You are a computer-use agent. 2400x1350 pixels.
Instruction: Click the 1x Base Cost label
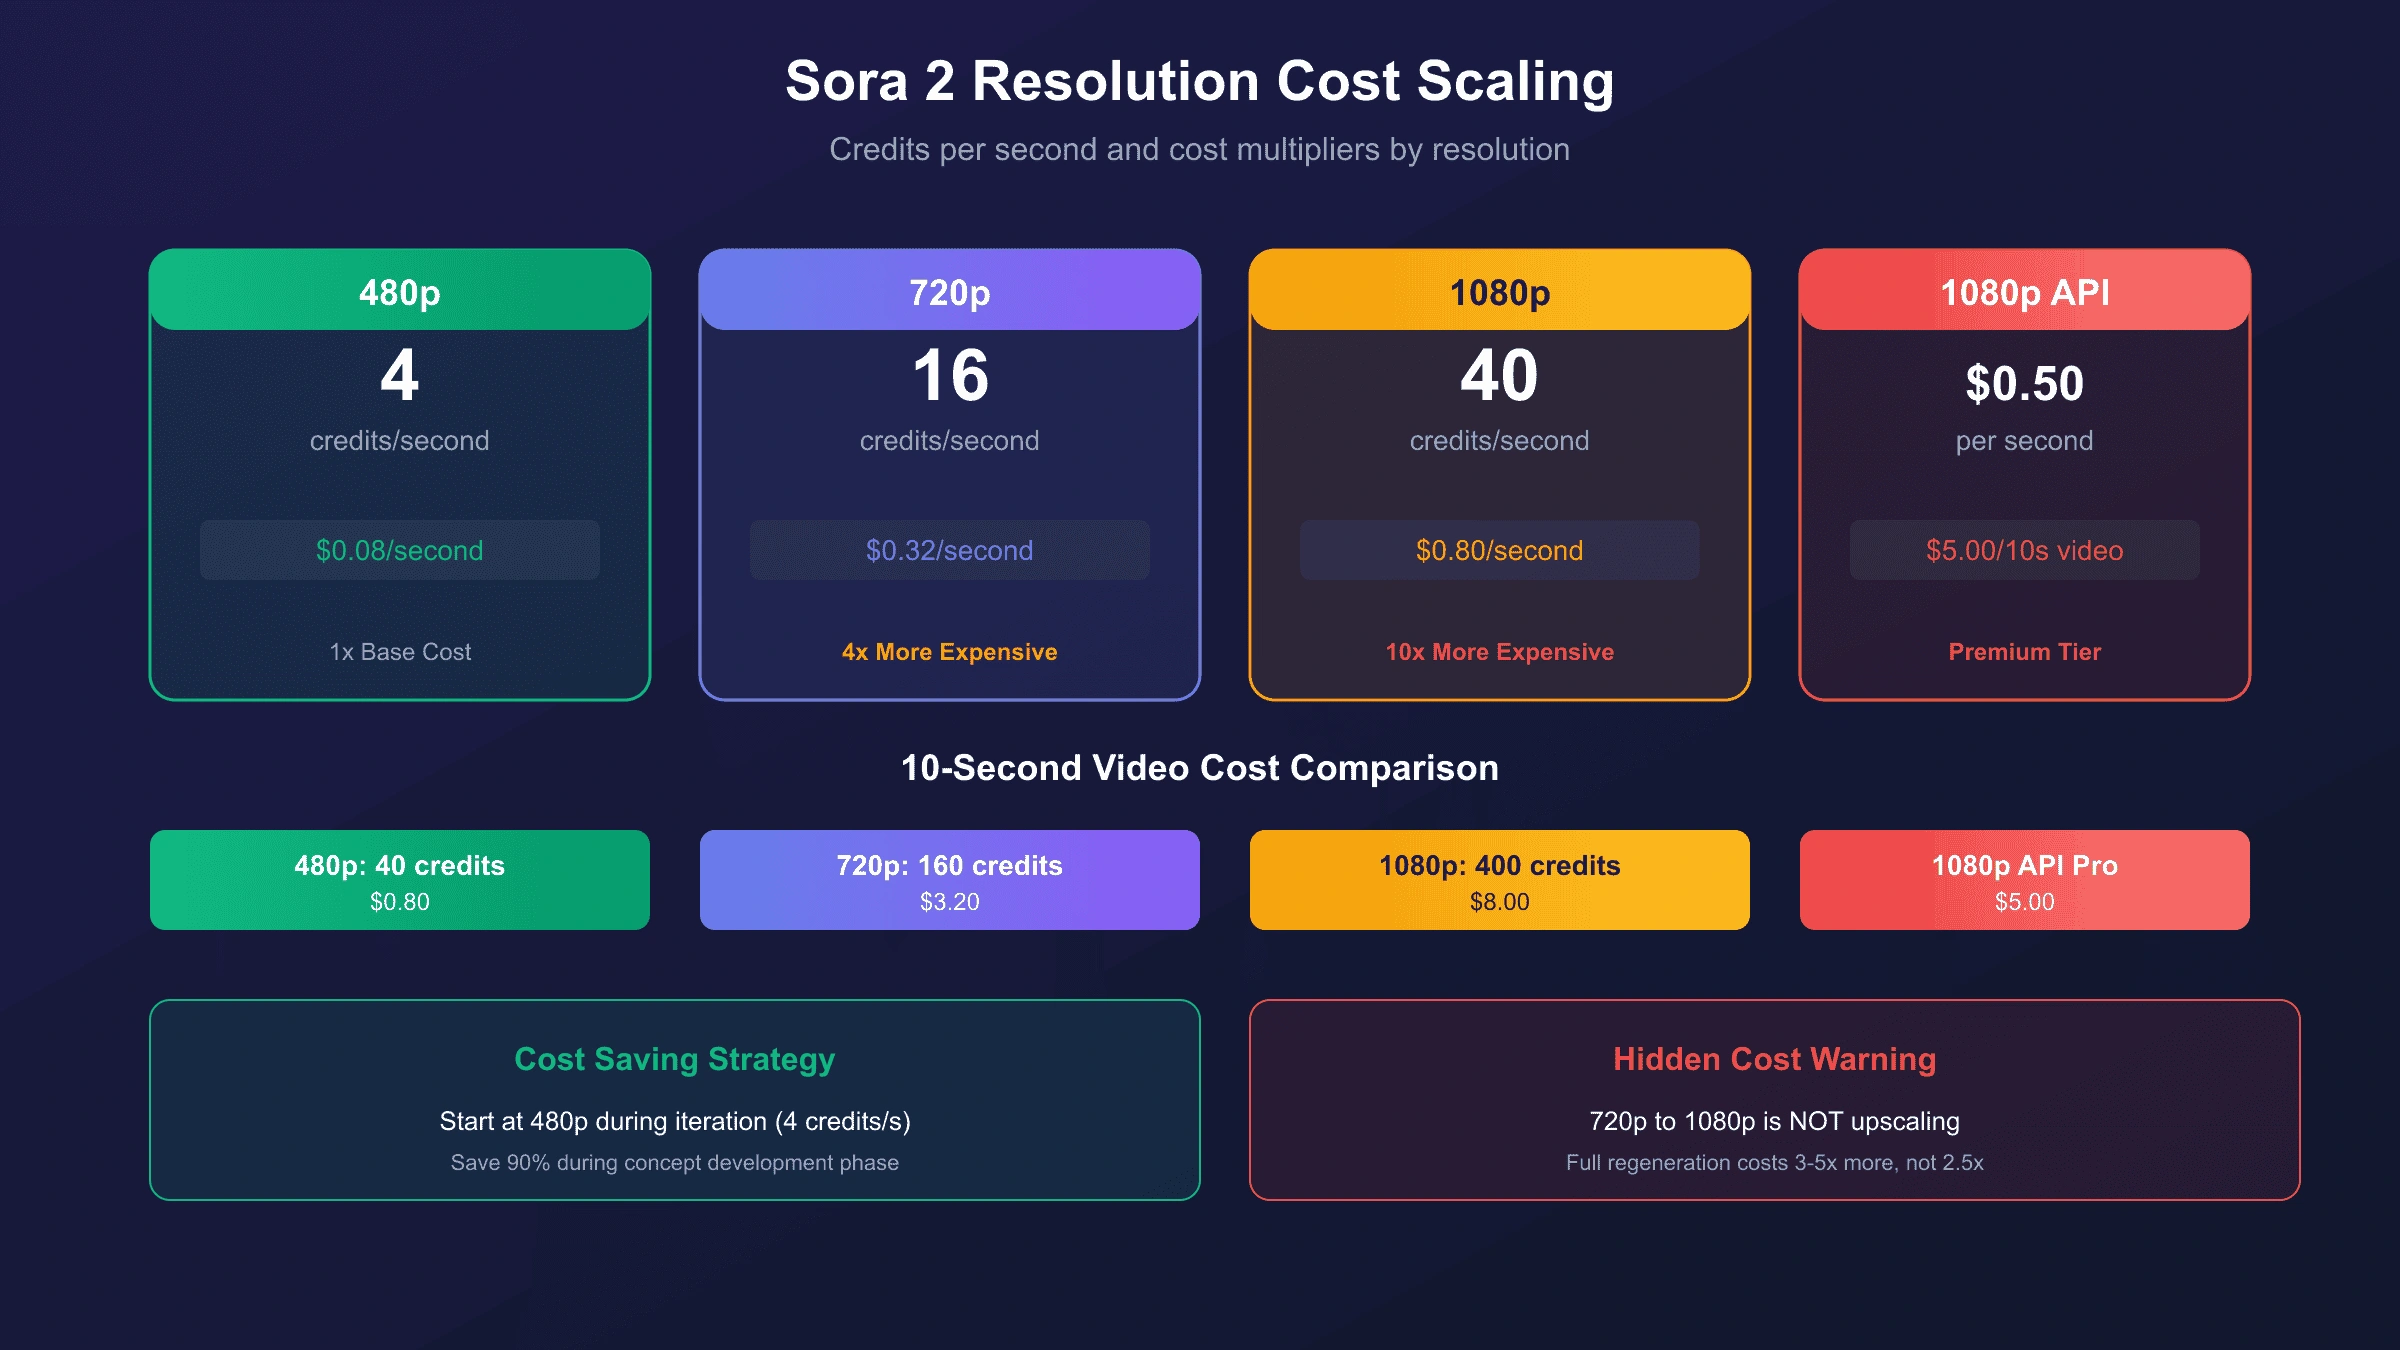(400, 652)
